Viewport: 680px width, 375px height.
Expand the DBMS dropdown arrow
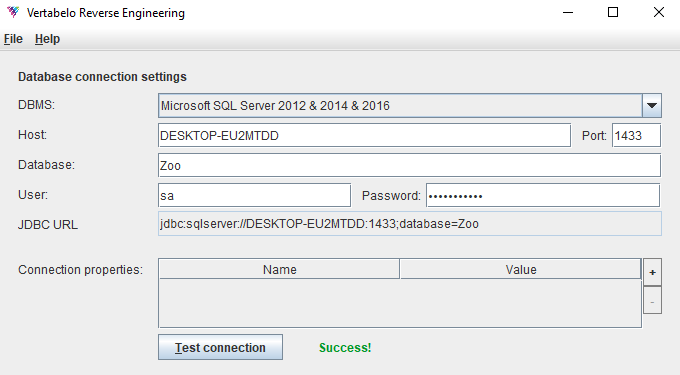(651, 105)
